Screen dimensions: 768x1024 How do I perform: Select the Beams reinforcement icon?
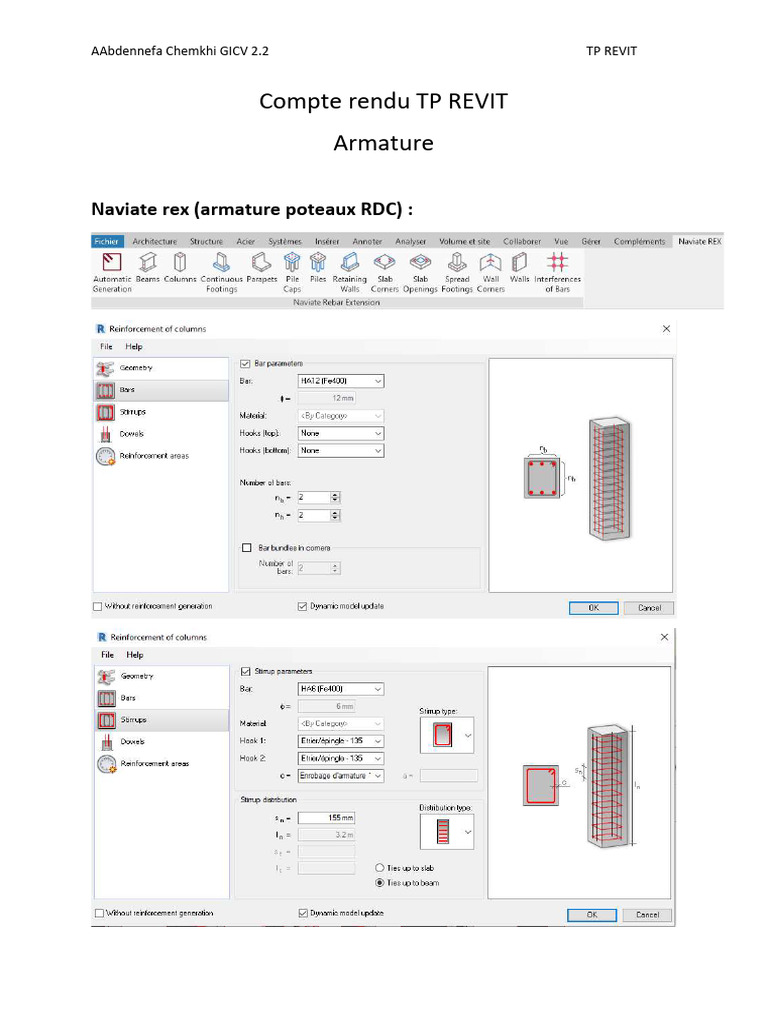coord(148,268)
